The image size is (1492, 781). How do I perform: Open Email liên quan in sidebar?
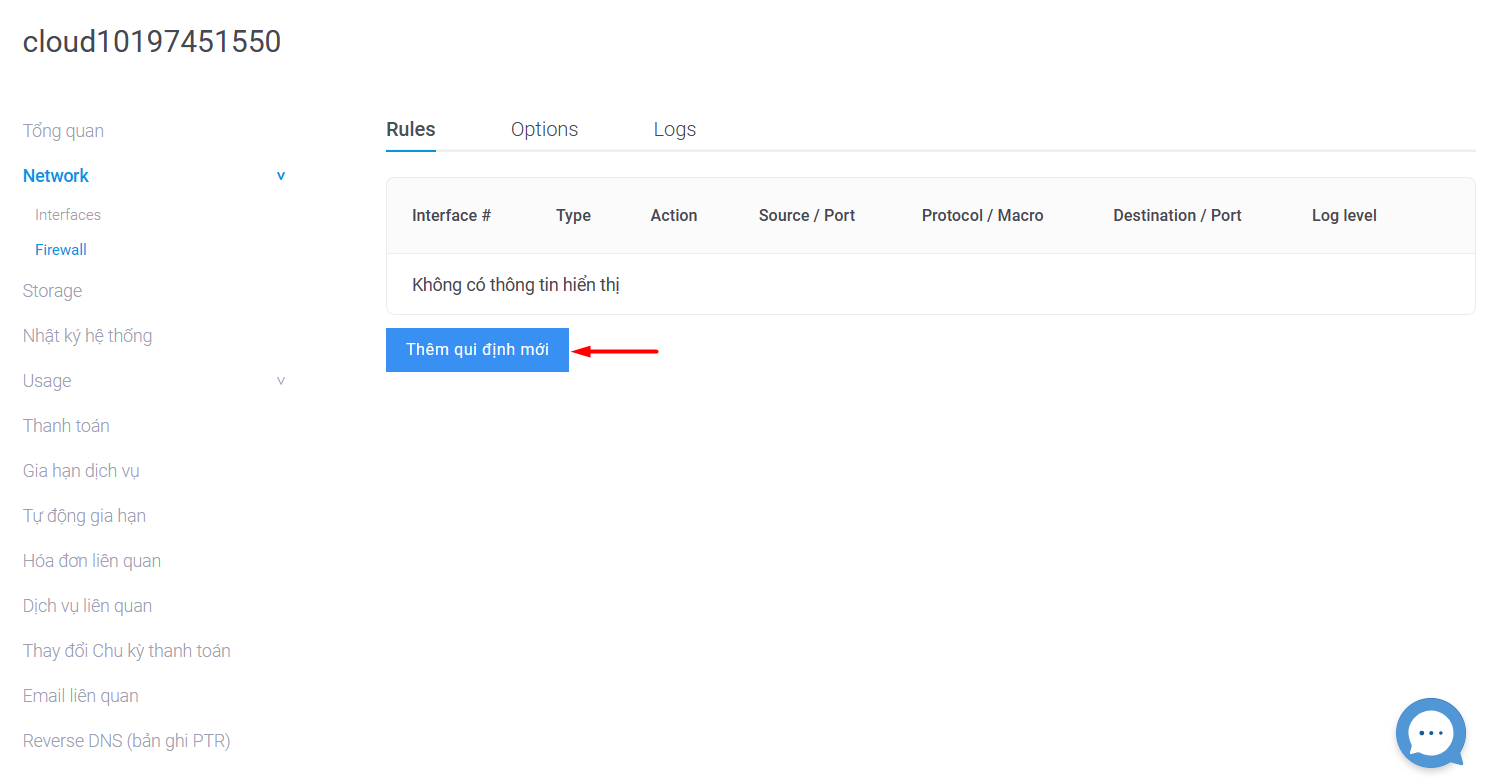click(81, 696)
